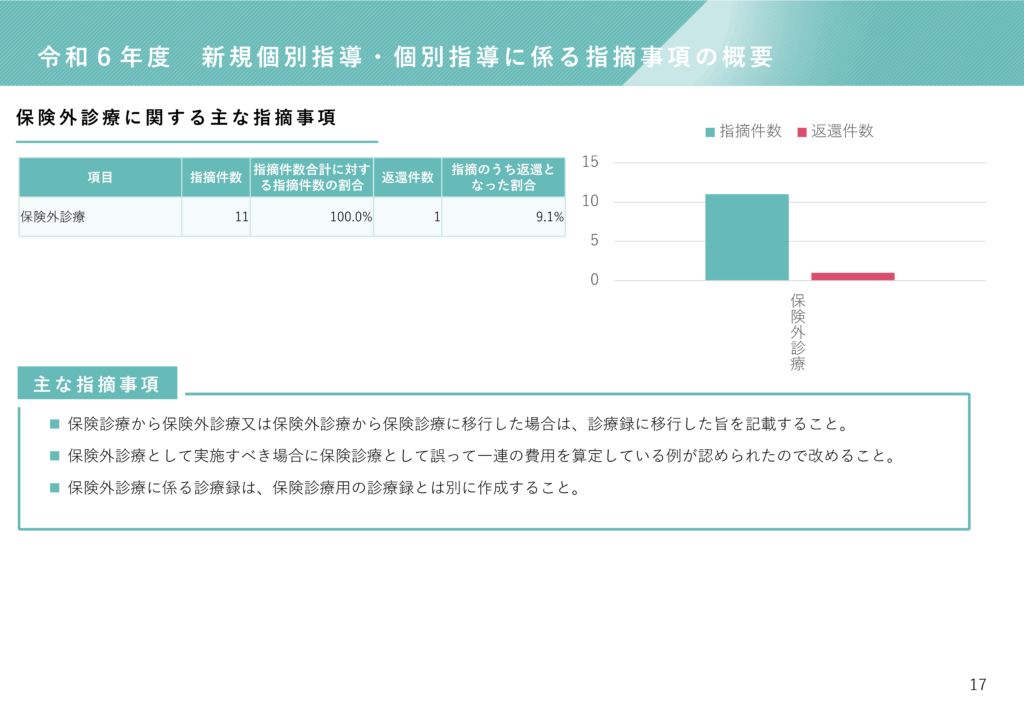Click the teal square bullet of first item
Screen dimensions: 1024x709
55,424
